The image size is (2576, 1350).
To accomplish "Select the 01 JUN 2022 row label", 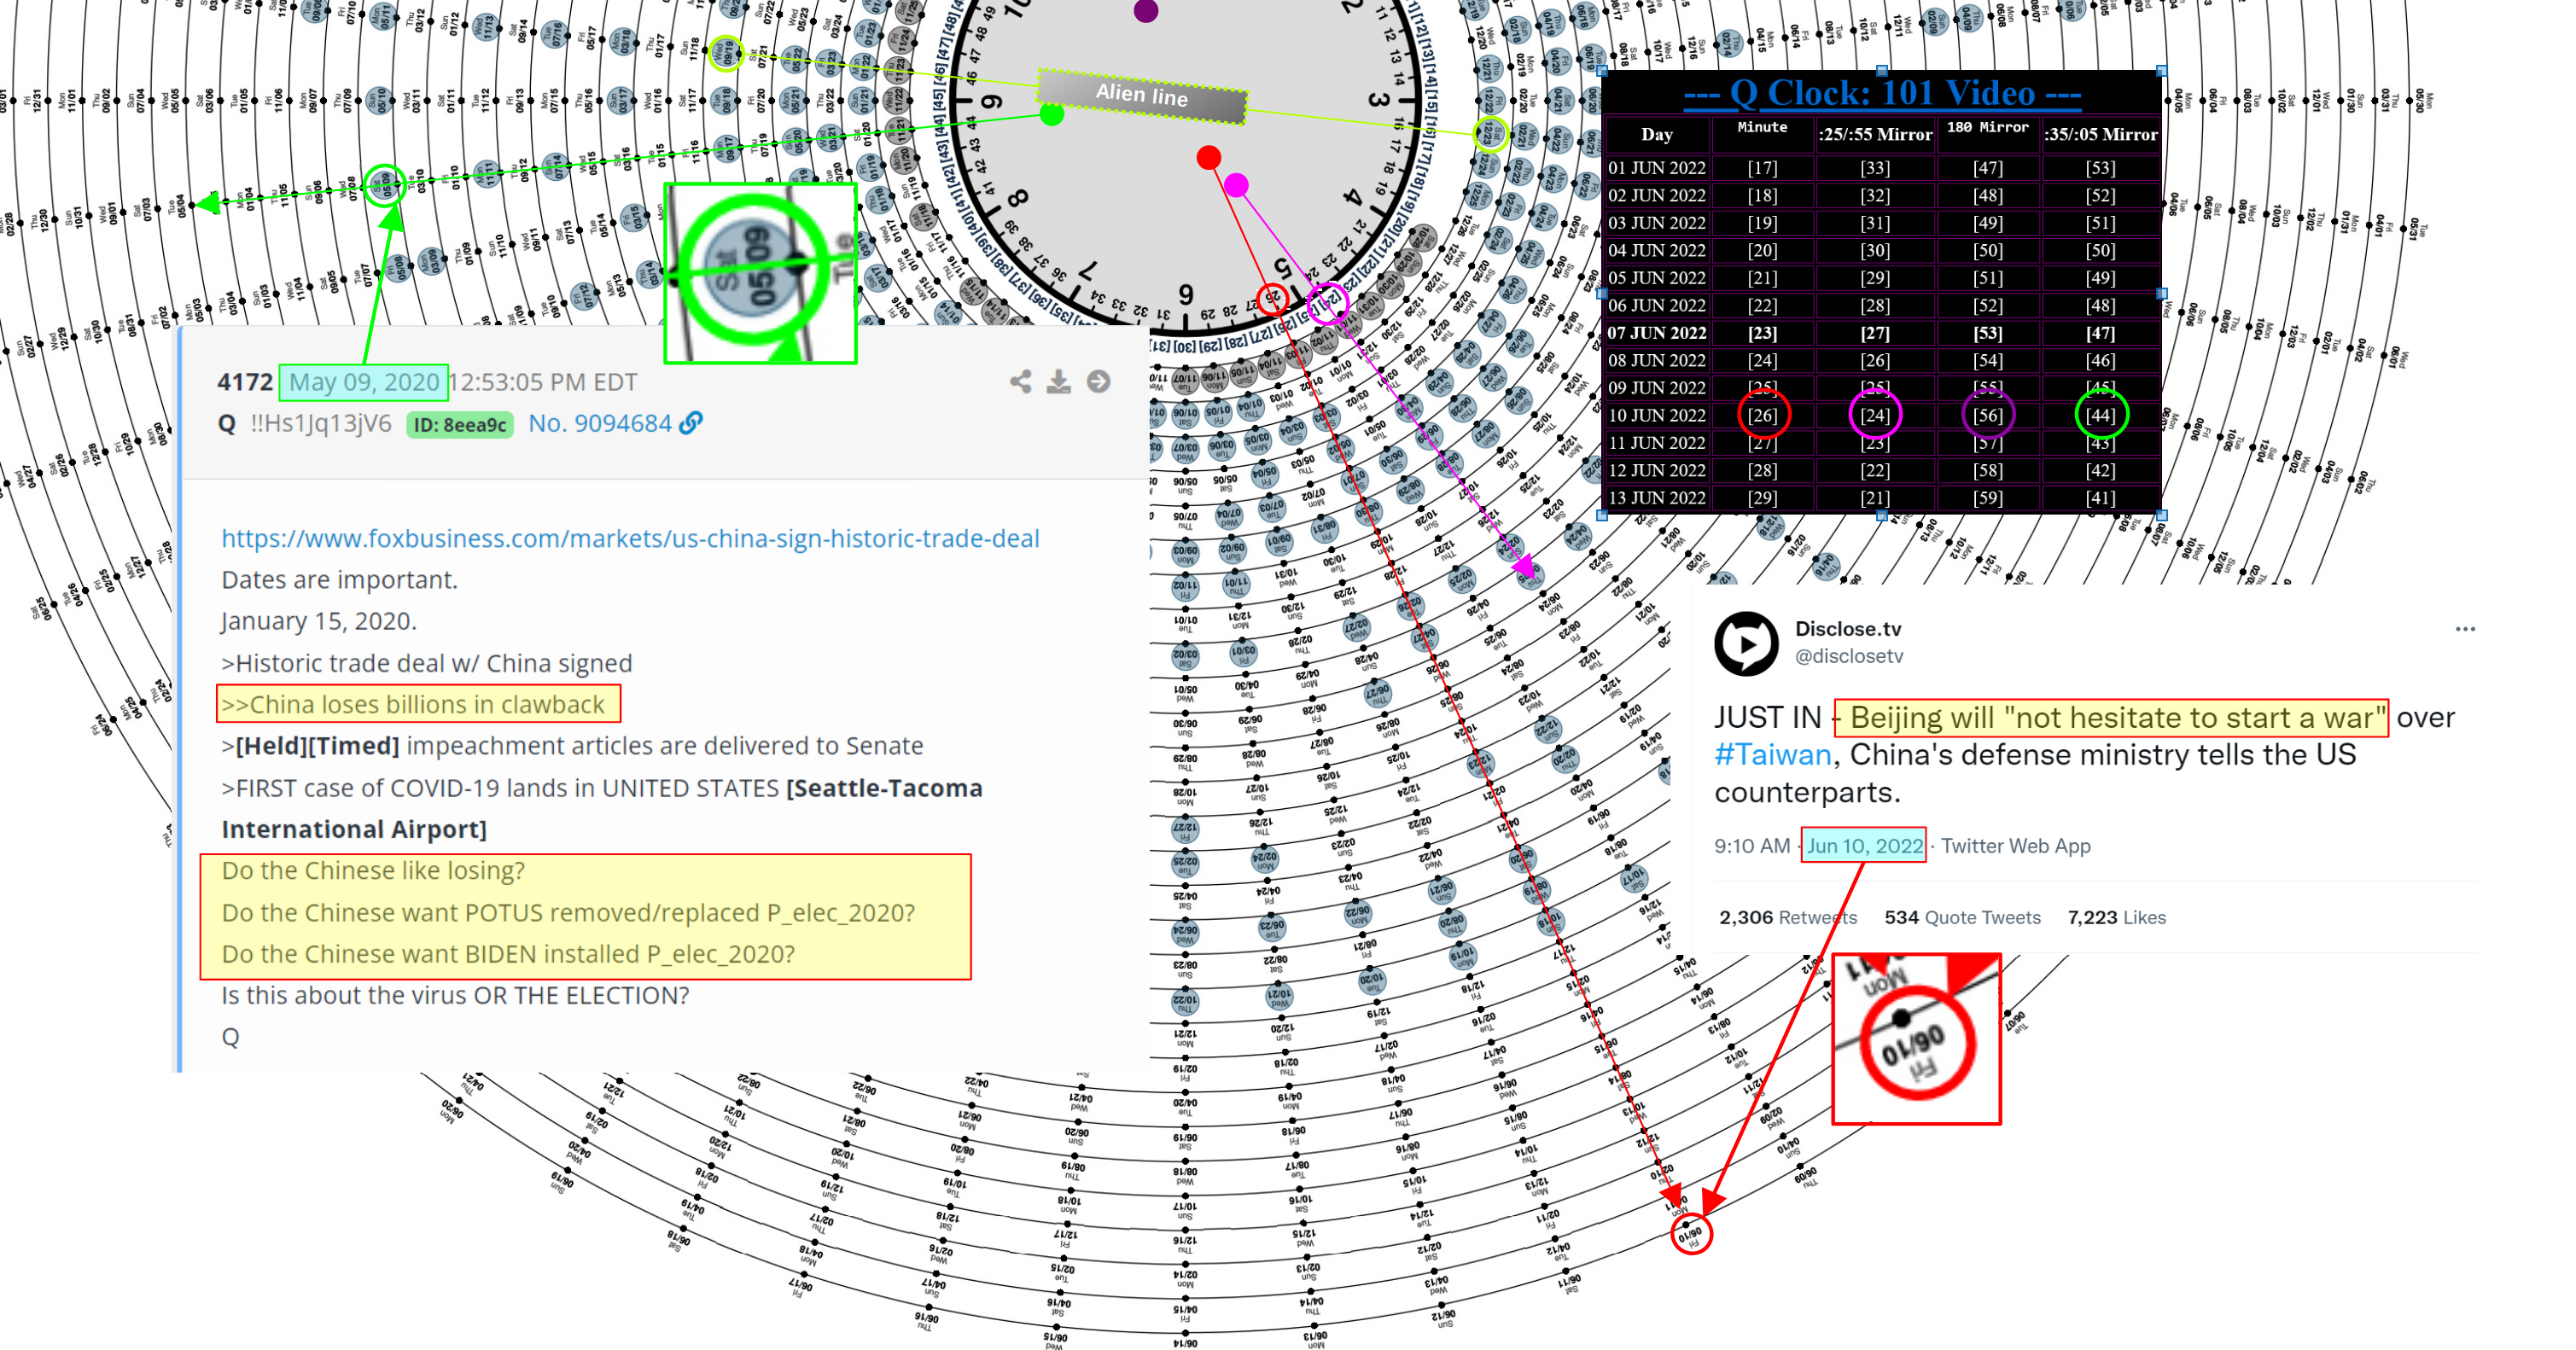I will (x=1656, y=168).
